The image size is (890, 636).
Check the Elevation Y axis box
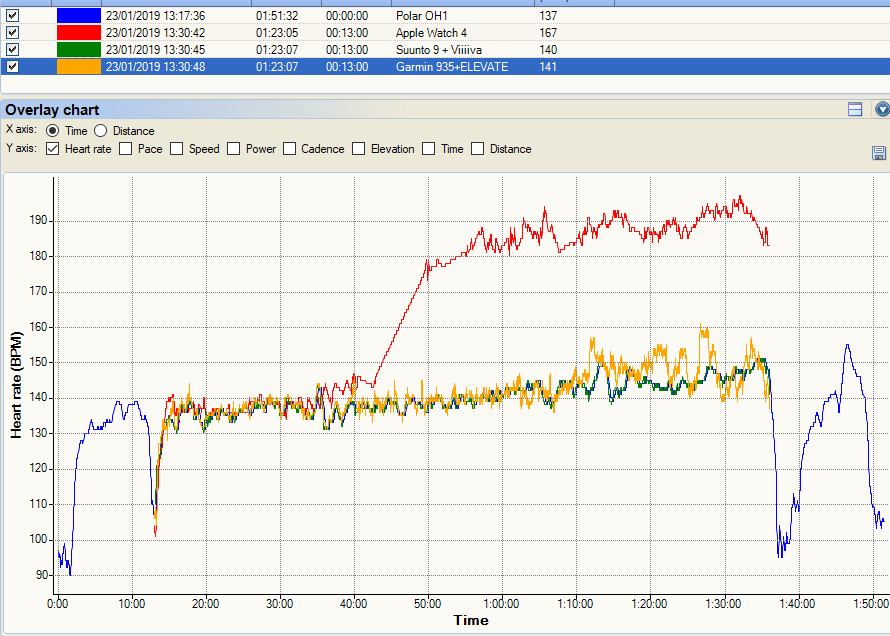point(358,149)
